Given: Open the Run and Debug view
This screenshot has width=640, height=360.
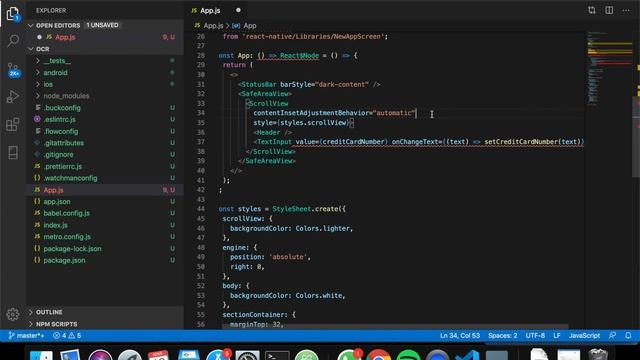Looking at the screenshot, I should (13, 97).
